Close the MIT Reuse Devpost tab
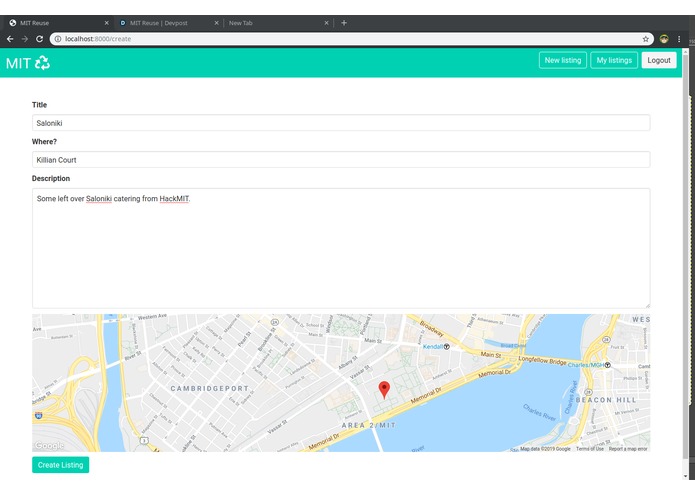Image resolution: width=695 pixels, height=494 pixels. click(216, 23)
